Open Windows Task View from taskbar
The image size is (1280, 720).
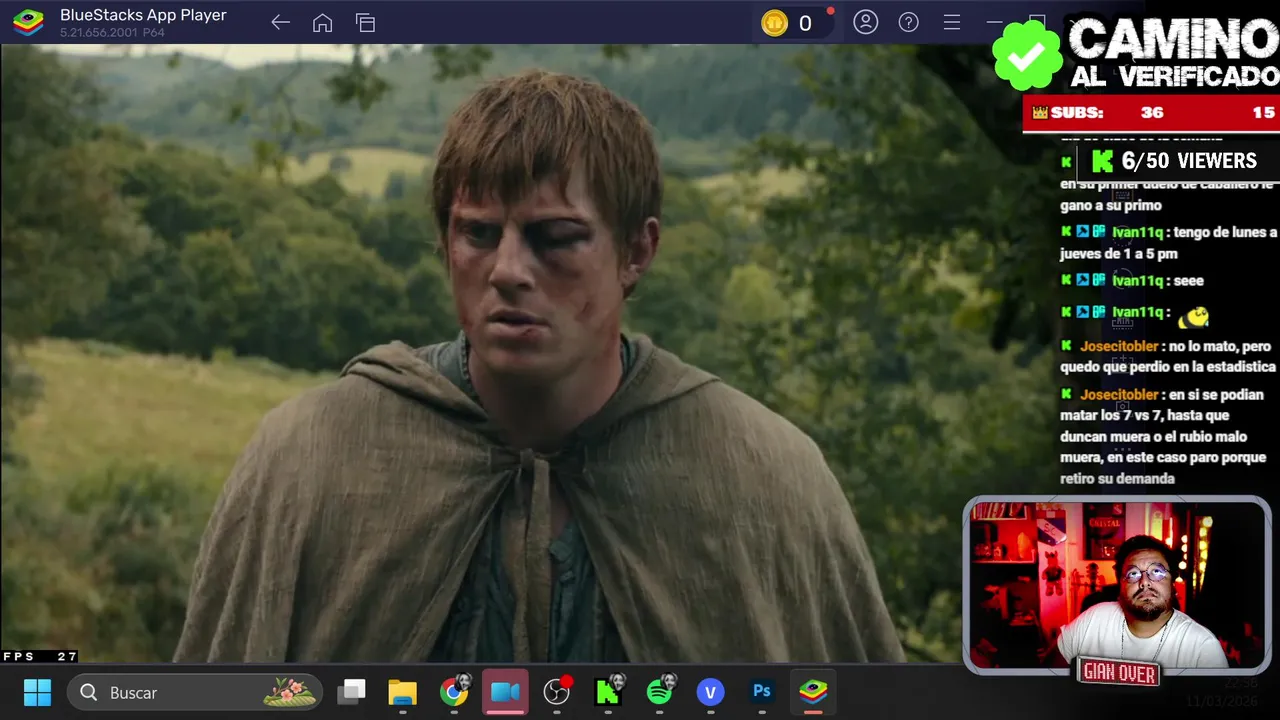(x=351, y=692)
